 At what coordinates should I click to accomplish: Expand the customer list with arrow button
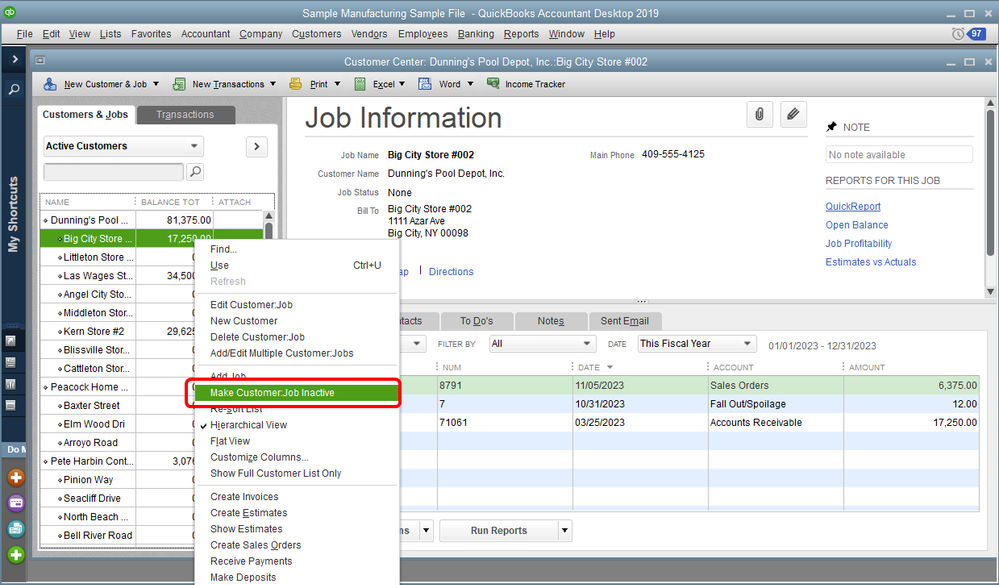(x=257, y=147)
